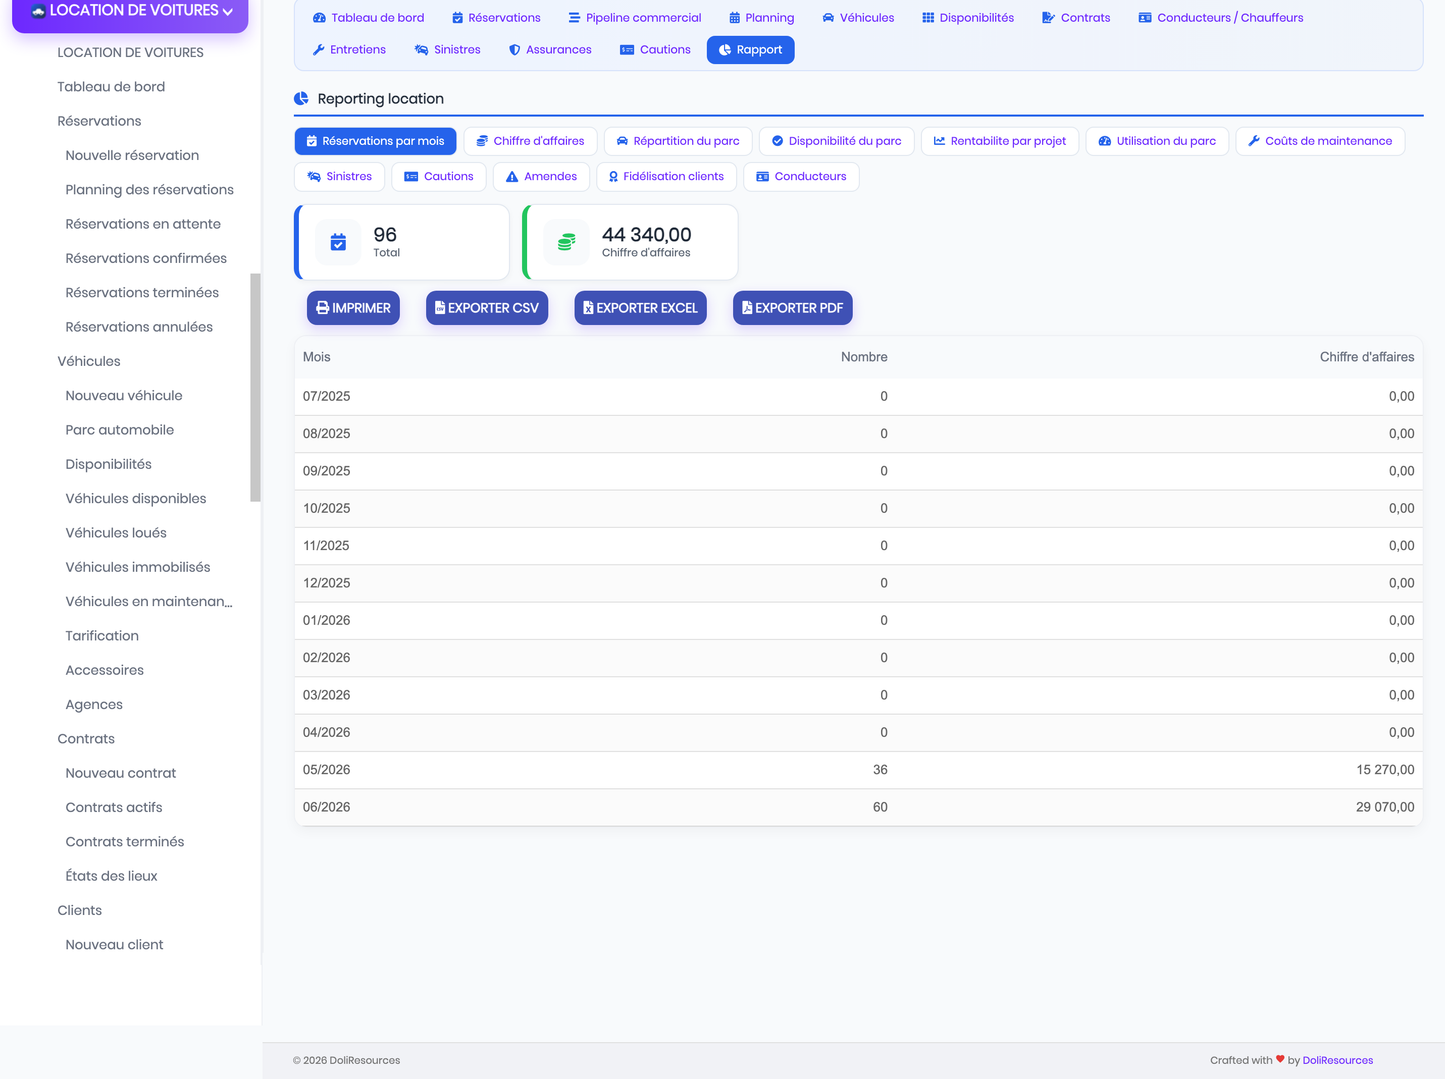This screenshot has height=1079, width=1445.
Task: Open the Rentabilite par projet report
Action: [x=1000, y=141]
